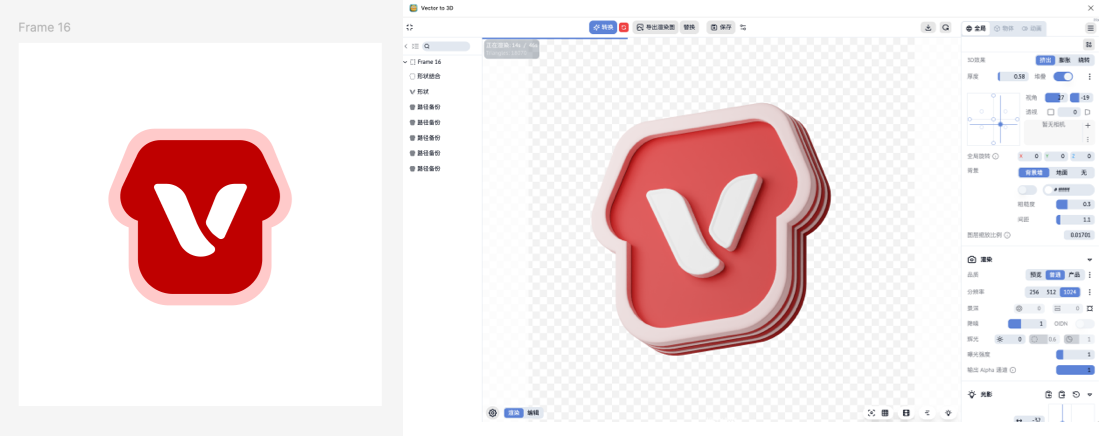Collapse the 光影 lighting section arrow
1099x436 pixels.
pos(1089,395)
